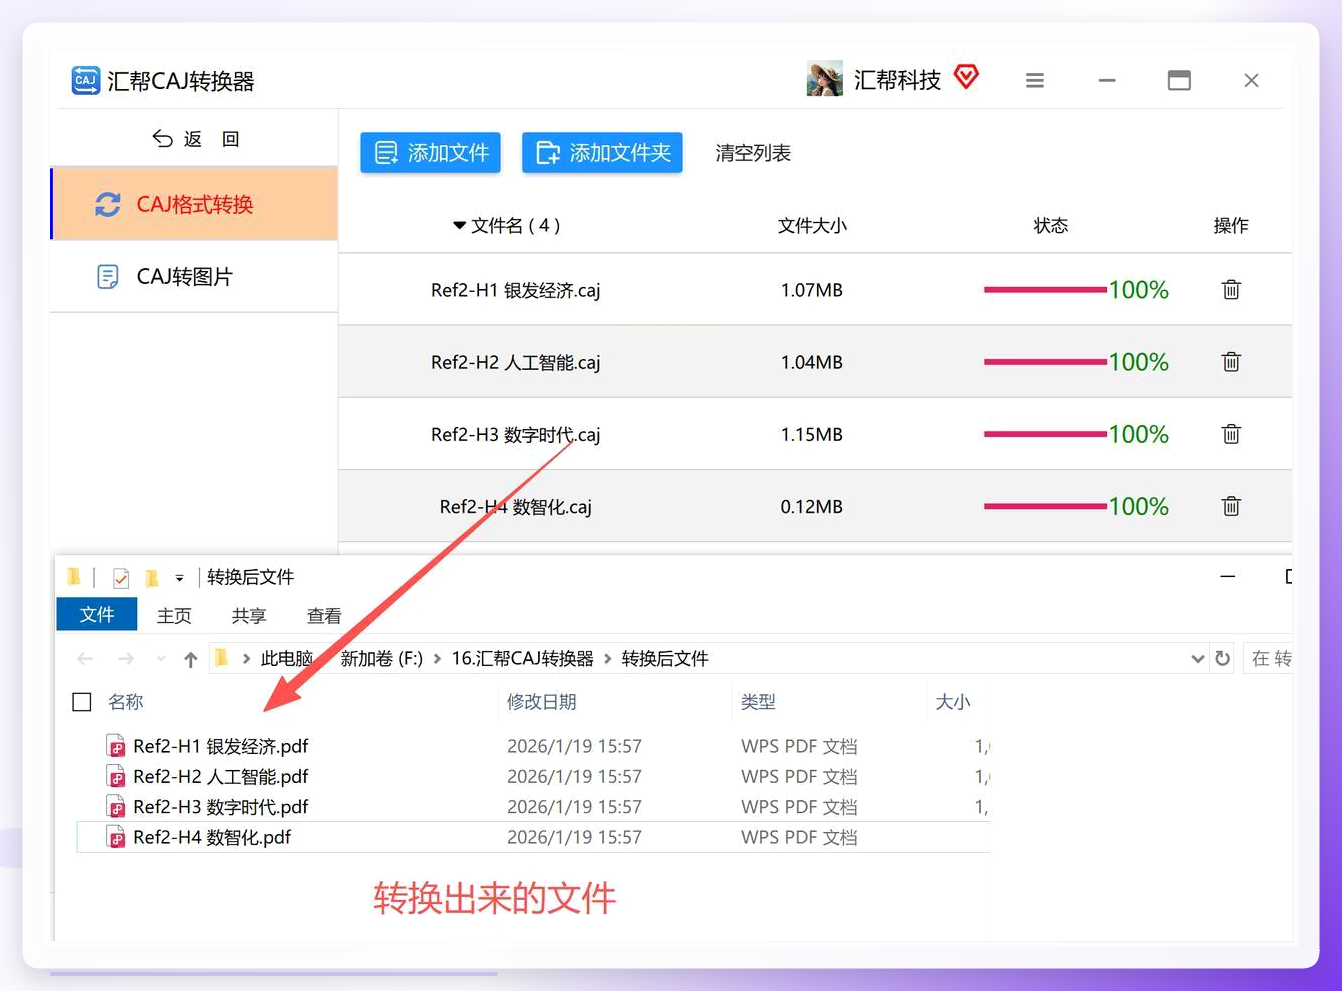
Task: Sort by the 修改日期 column in Explorer
Action: [x=541, y=702]
